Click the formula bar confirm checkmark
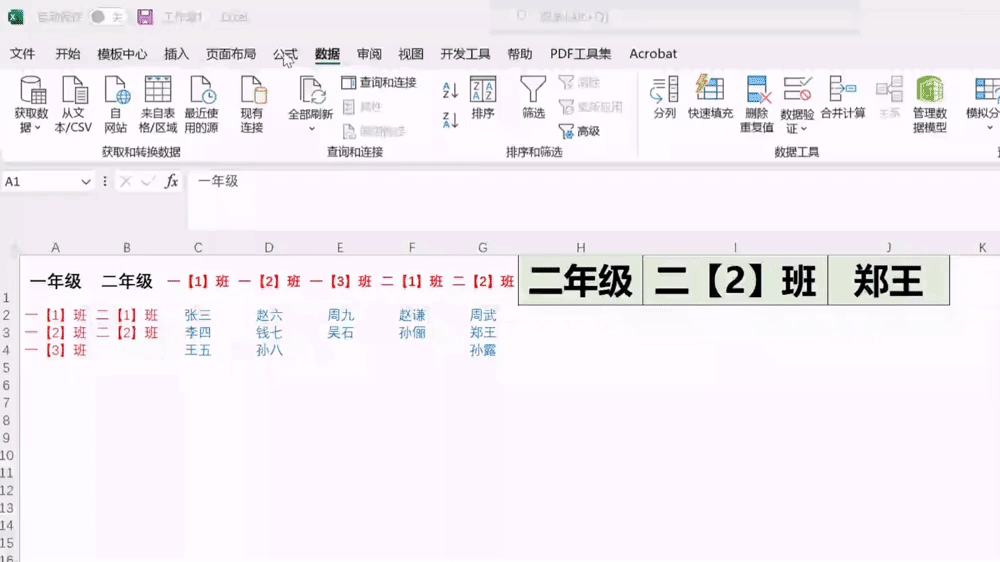The image size is (1000, 562). [x=148, y=182]
